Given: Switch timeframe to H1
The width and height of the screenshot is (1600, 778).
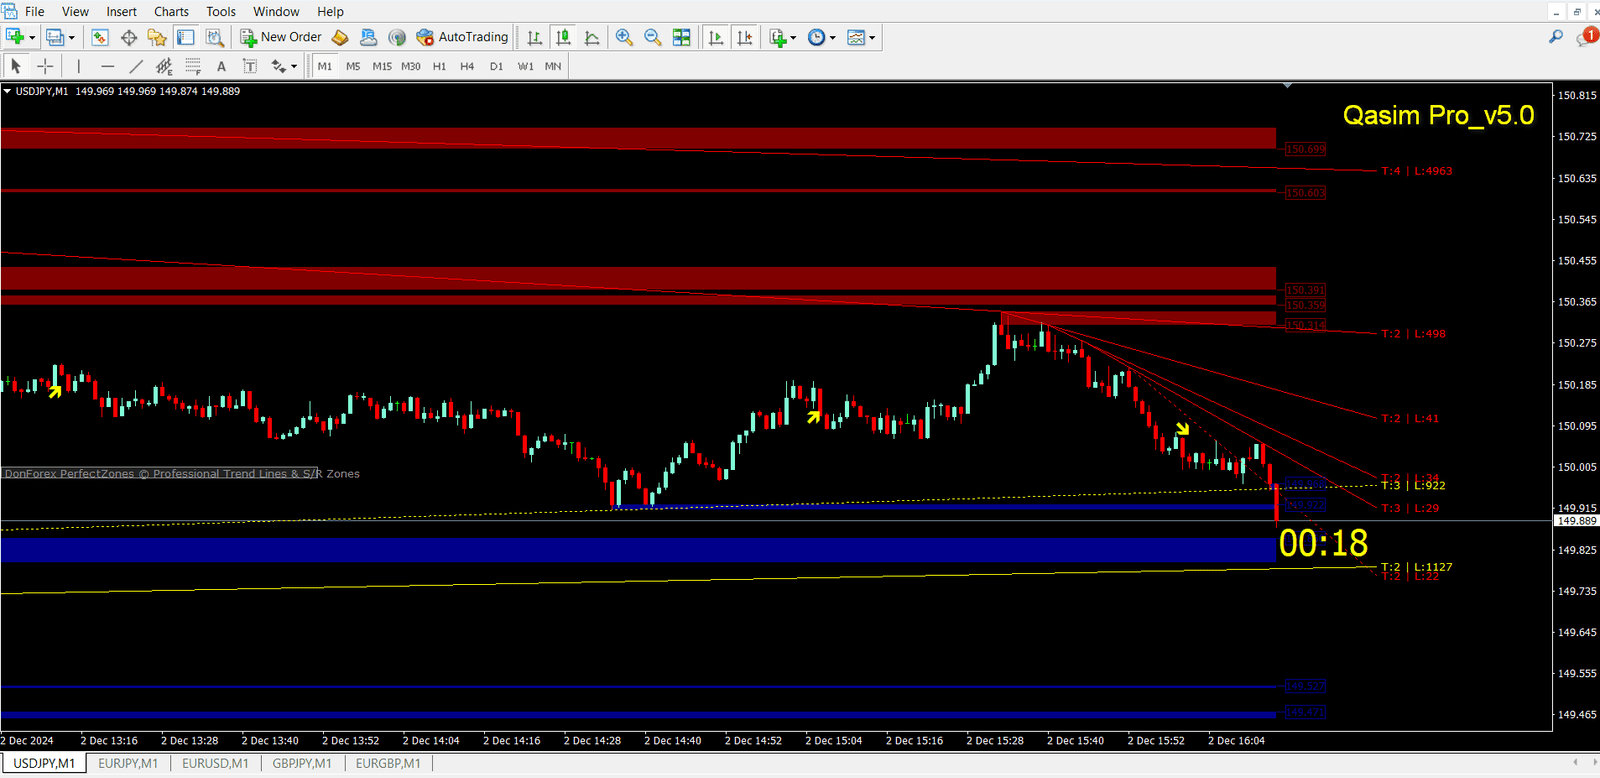Looking at the screenshot, I should (x=439, y=66).
